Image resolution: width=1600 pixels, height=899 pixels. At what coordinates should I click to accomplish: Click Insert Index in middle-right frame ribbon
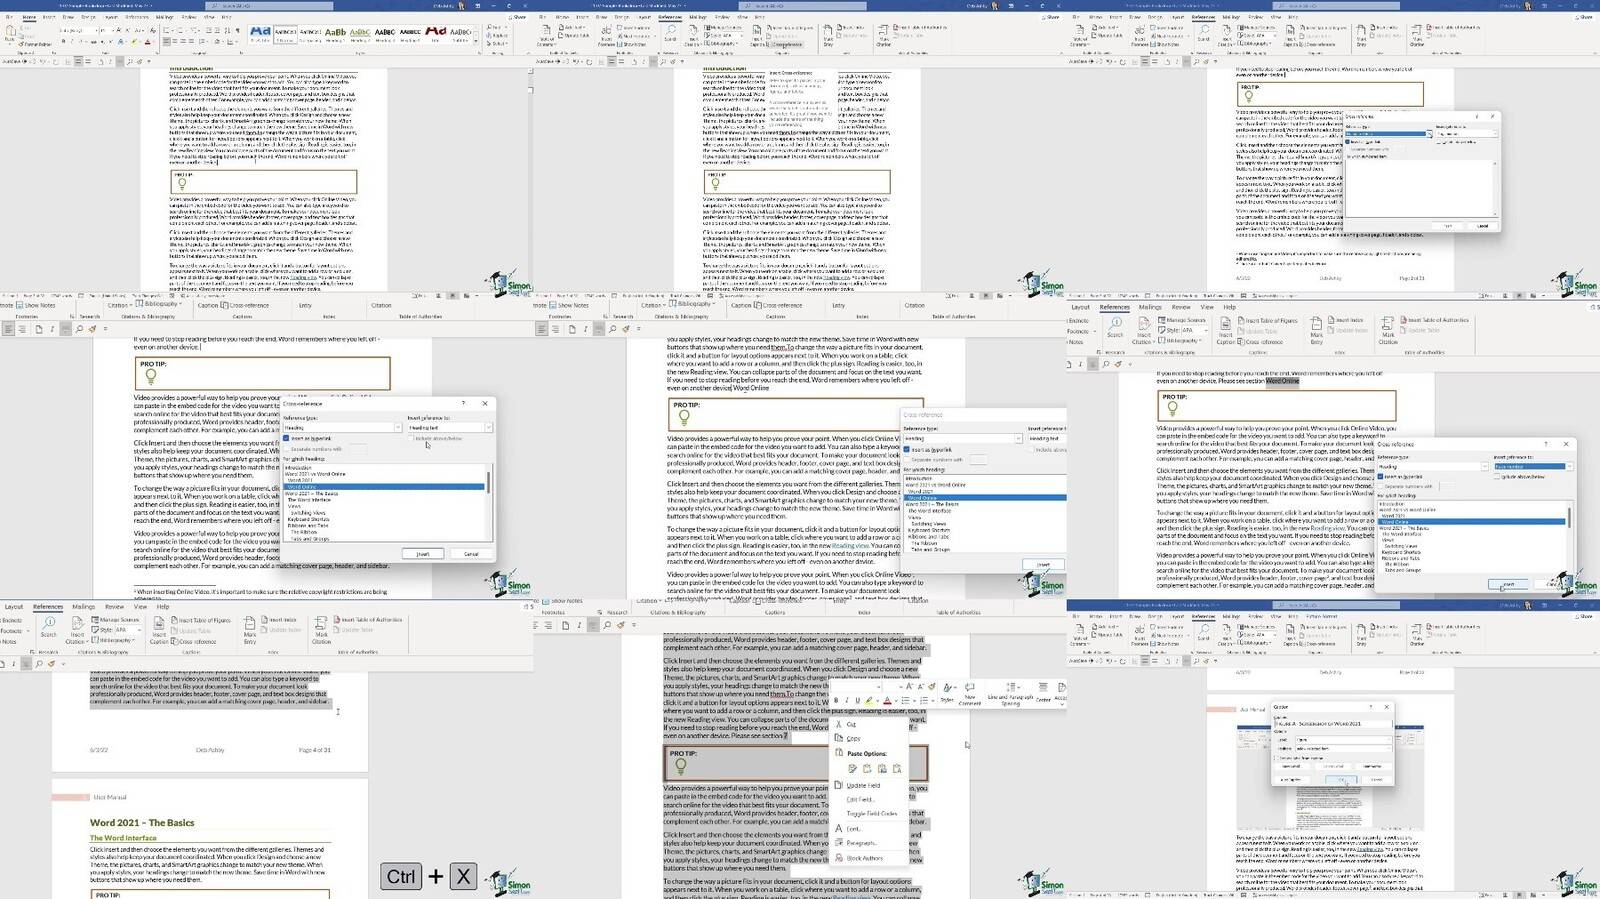[x=1346, y=320]
